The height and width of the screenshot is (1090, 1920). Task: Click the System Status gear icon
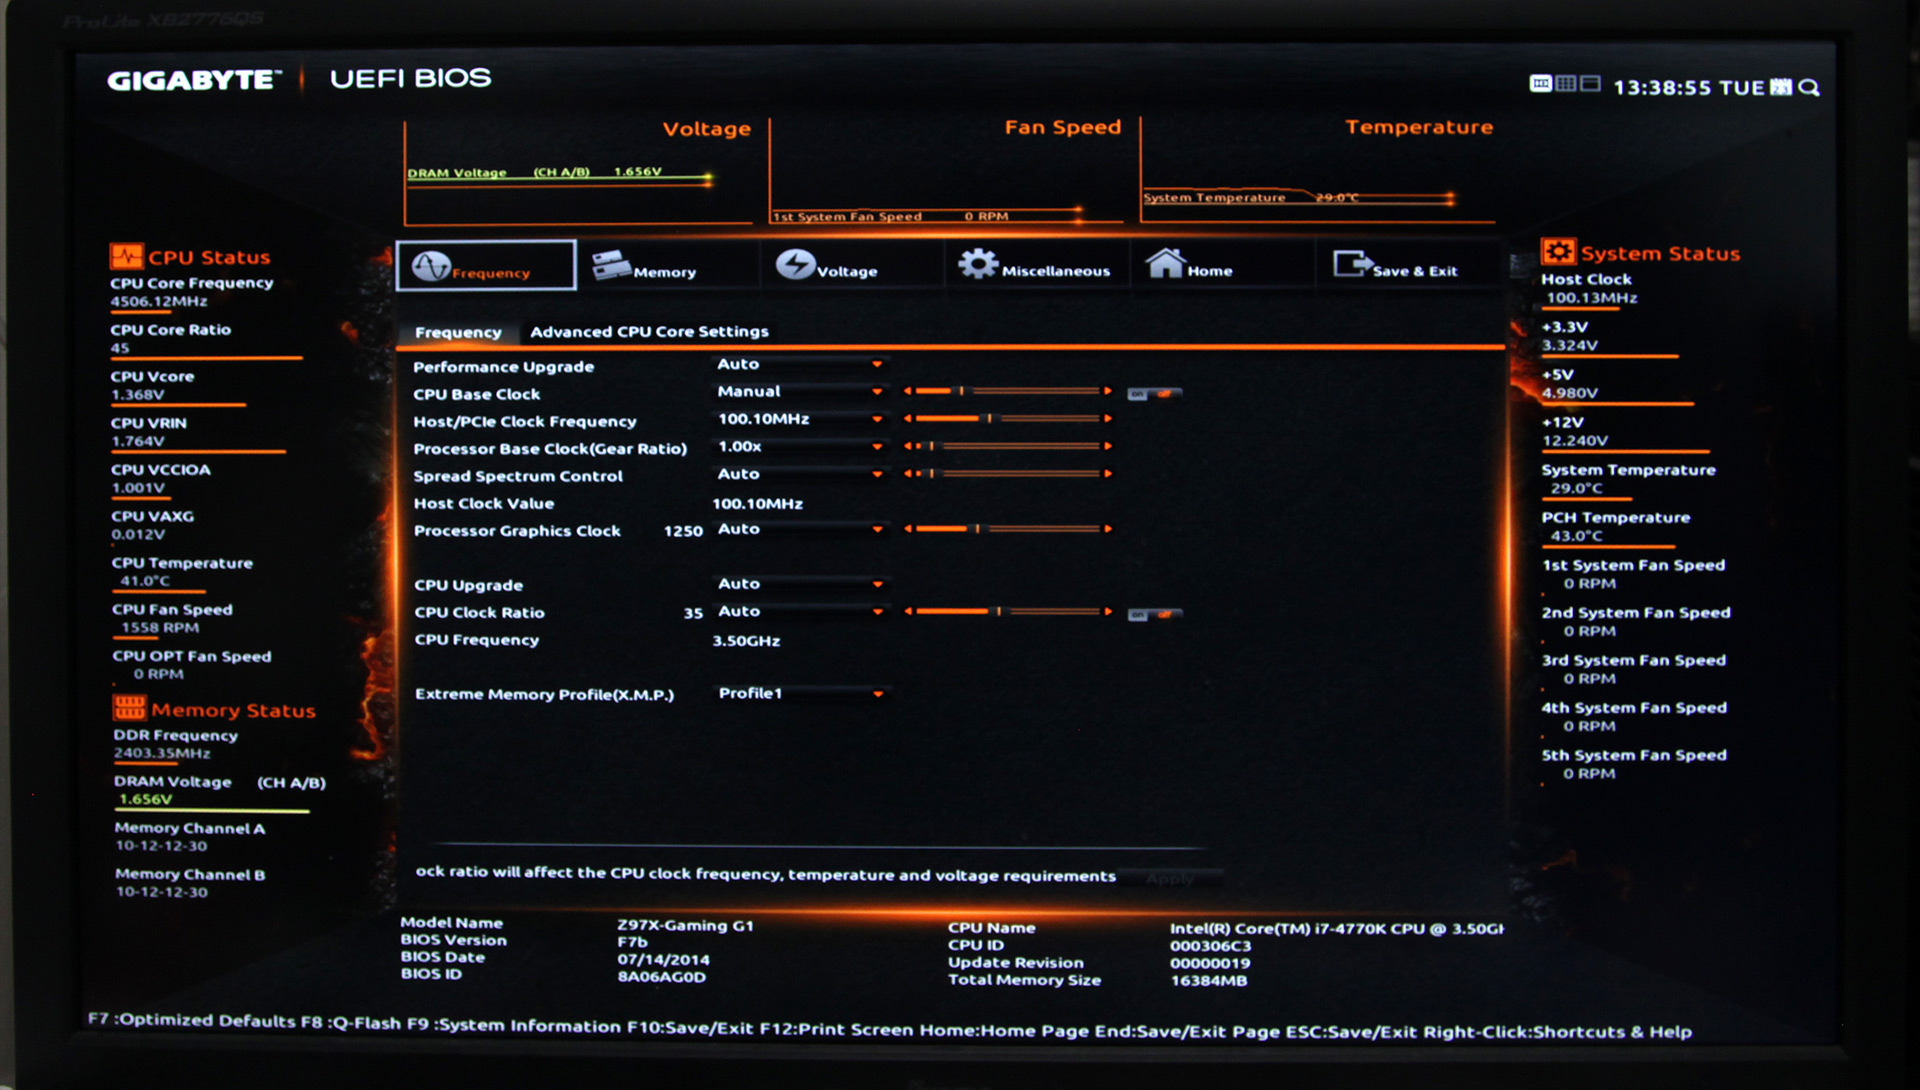point(1558,251)
